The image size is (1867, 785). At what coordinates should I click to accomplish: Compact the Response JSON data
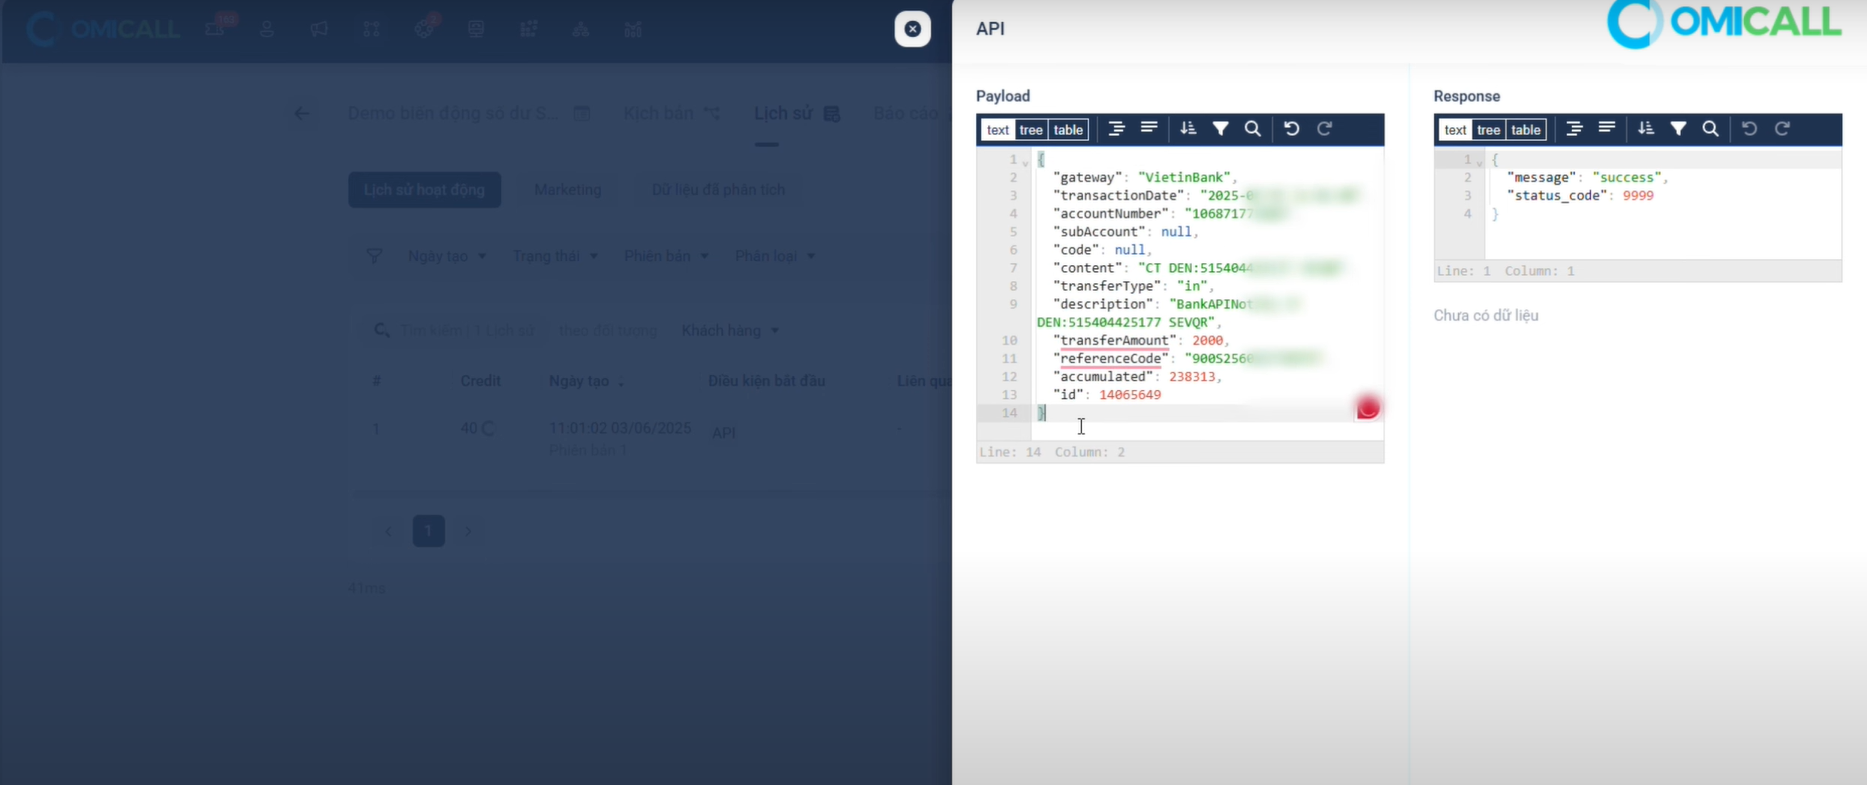pos(1607,129)
